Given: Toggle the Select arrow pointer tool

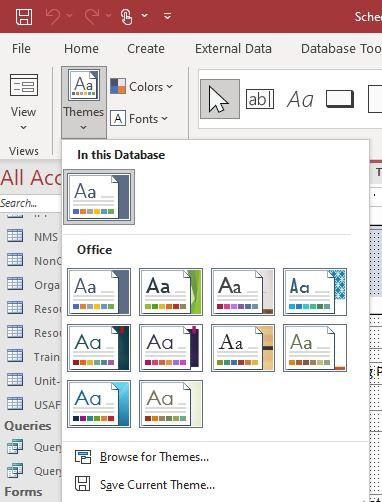Looking at the screenshot, I should (220, 99).
